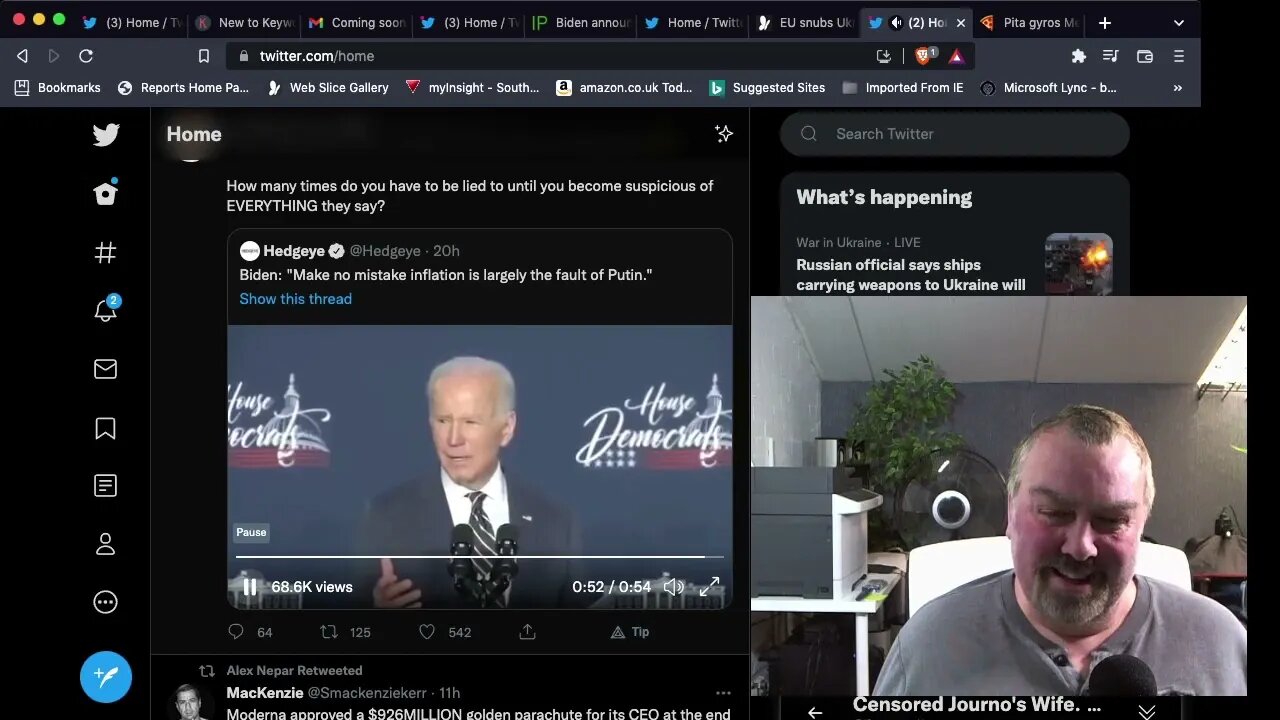The width and height of the screenshot is (1280, 720).
Task: Open MacKenzie tweet more options
Action: click(723, 693)
